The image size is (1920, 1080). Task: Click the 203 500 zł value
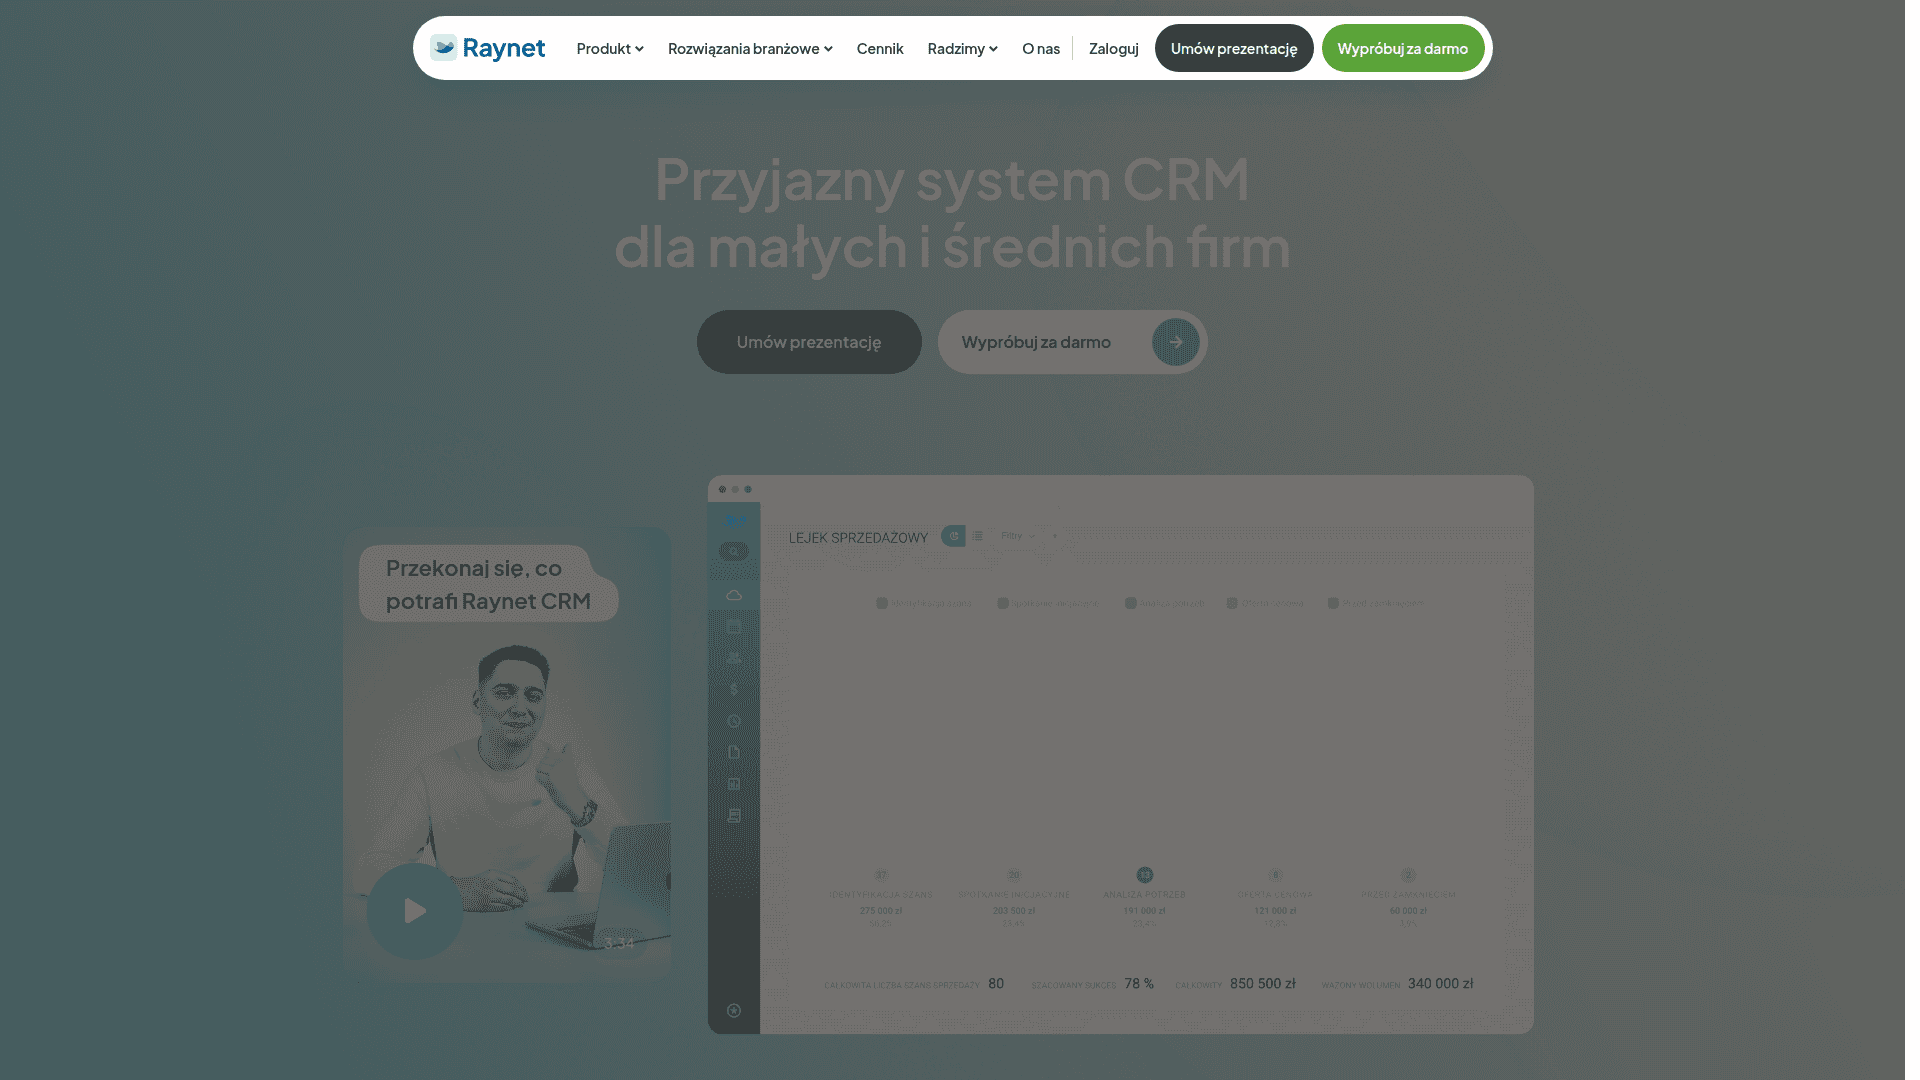(1014, 911)
